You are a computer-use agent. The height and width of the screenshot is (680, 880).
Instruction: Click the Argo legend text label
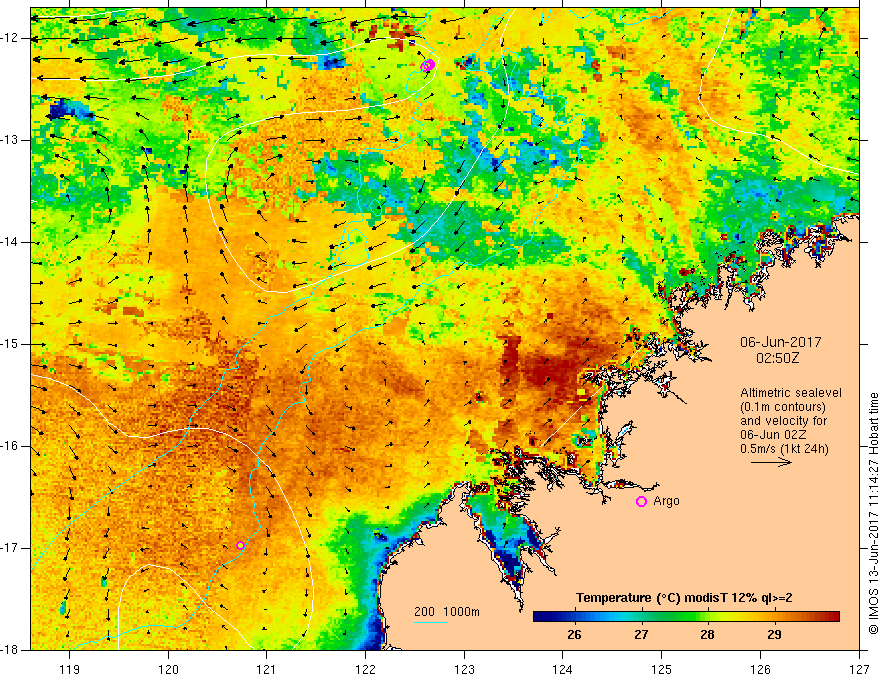[666, 501]
